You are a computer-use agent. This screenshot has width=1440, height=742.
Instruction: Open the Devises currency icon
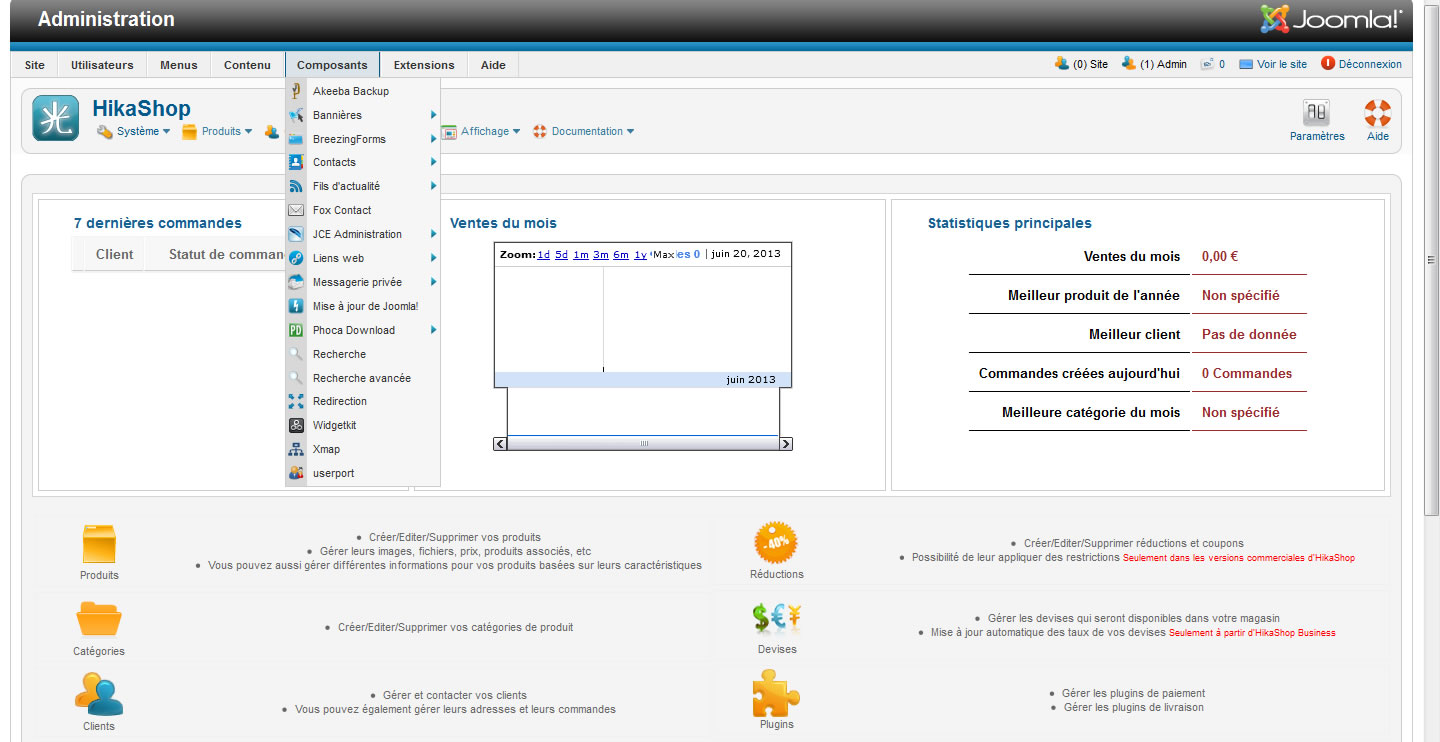pyautogui.click(x=777, y=619)
